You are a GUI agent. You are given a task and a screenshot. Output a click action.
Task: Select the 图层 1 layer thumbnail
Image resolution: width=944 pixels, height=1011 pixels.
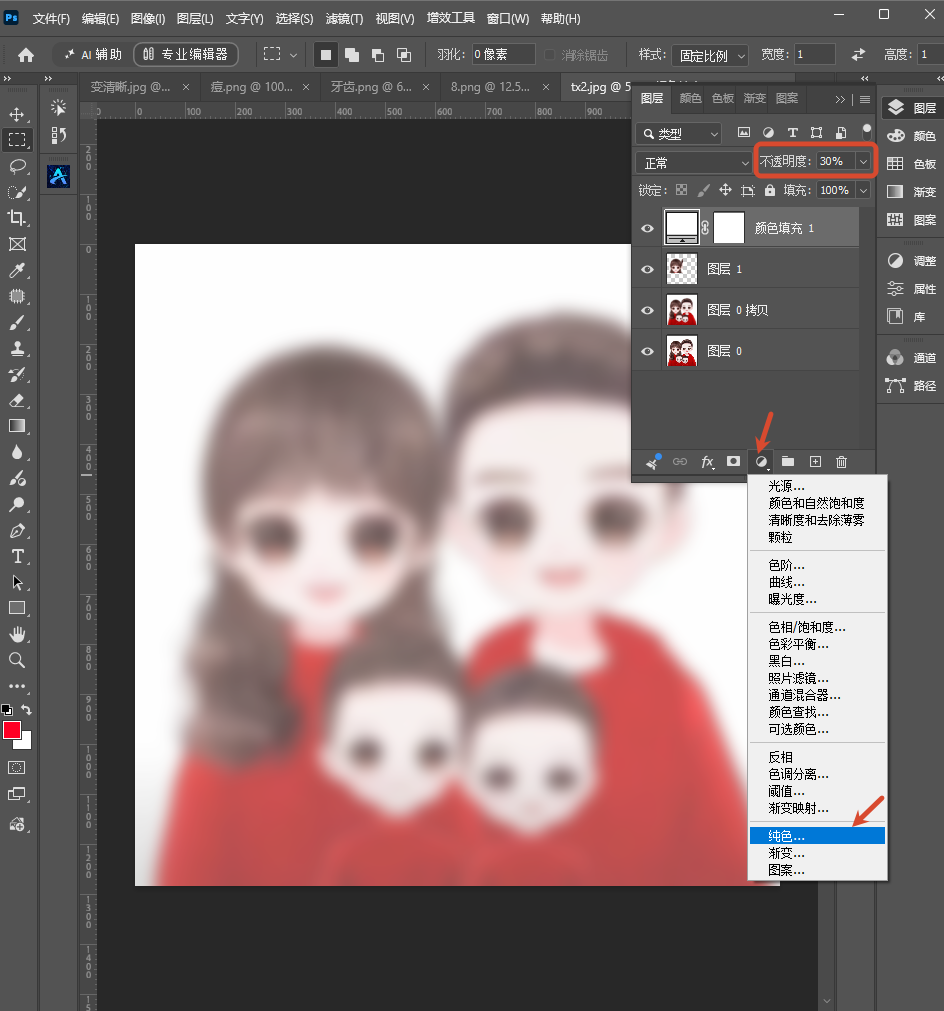click(x=682, y=270)
